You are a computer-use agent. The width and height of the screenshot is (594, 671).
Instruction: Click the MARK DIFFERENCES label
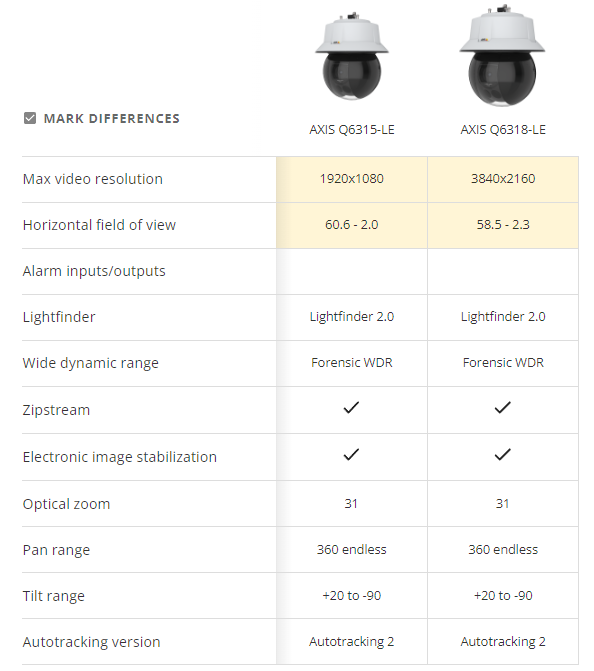pos(112,119)
